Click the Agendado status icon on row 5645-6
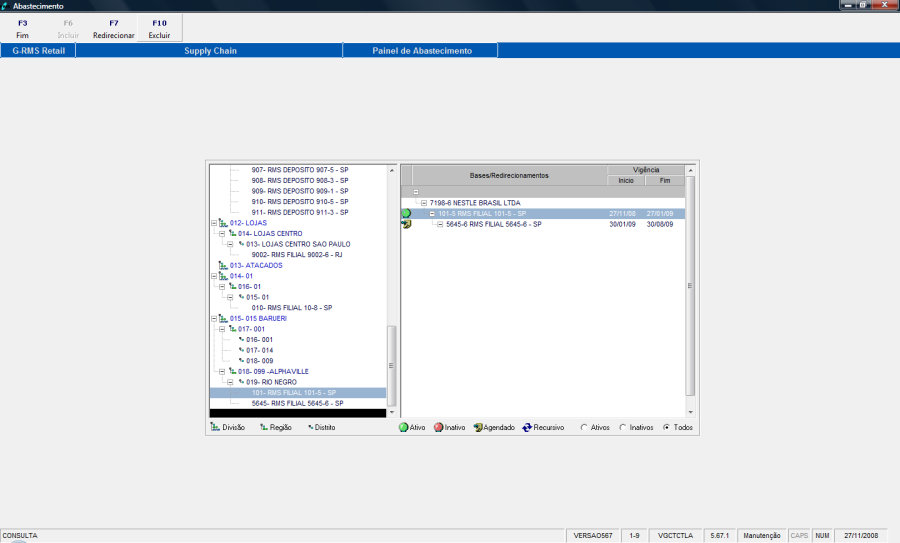Viewport: 900px width, 543px height. coord(406,225)
